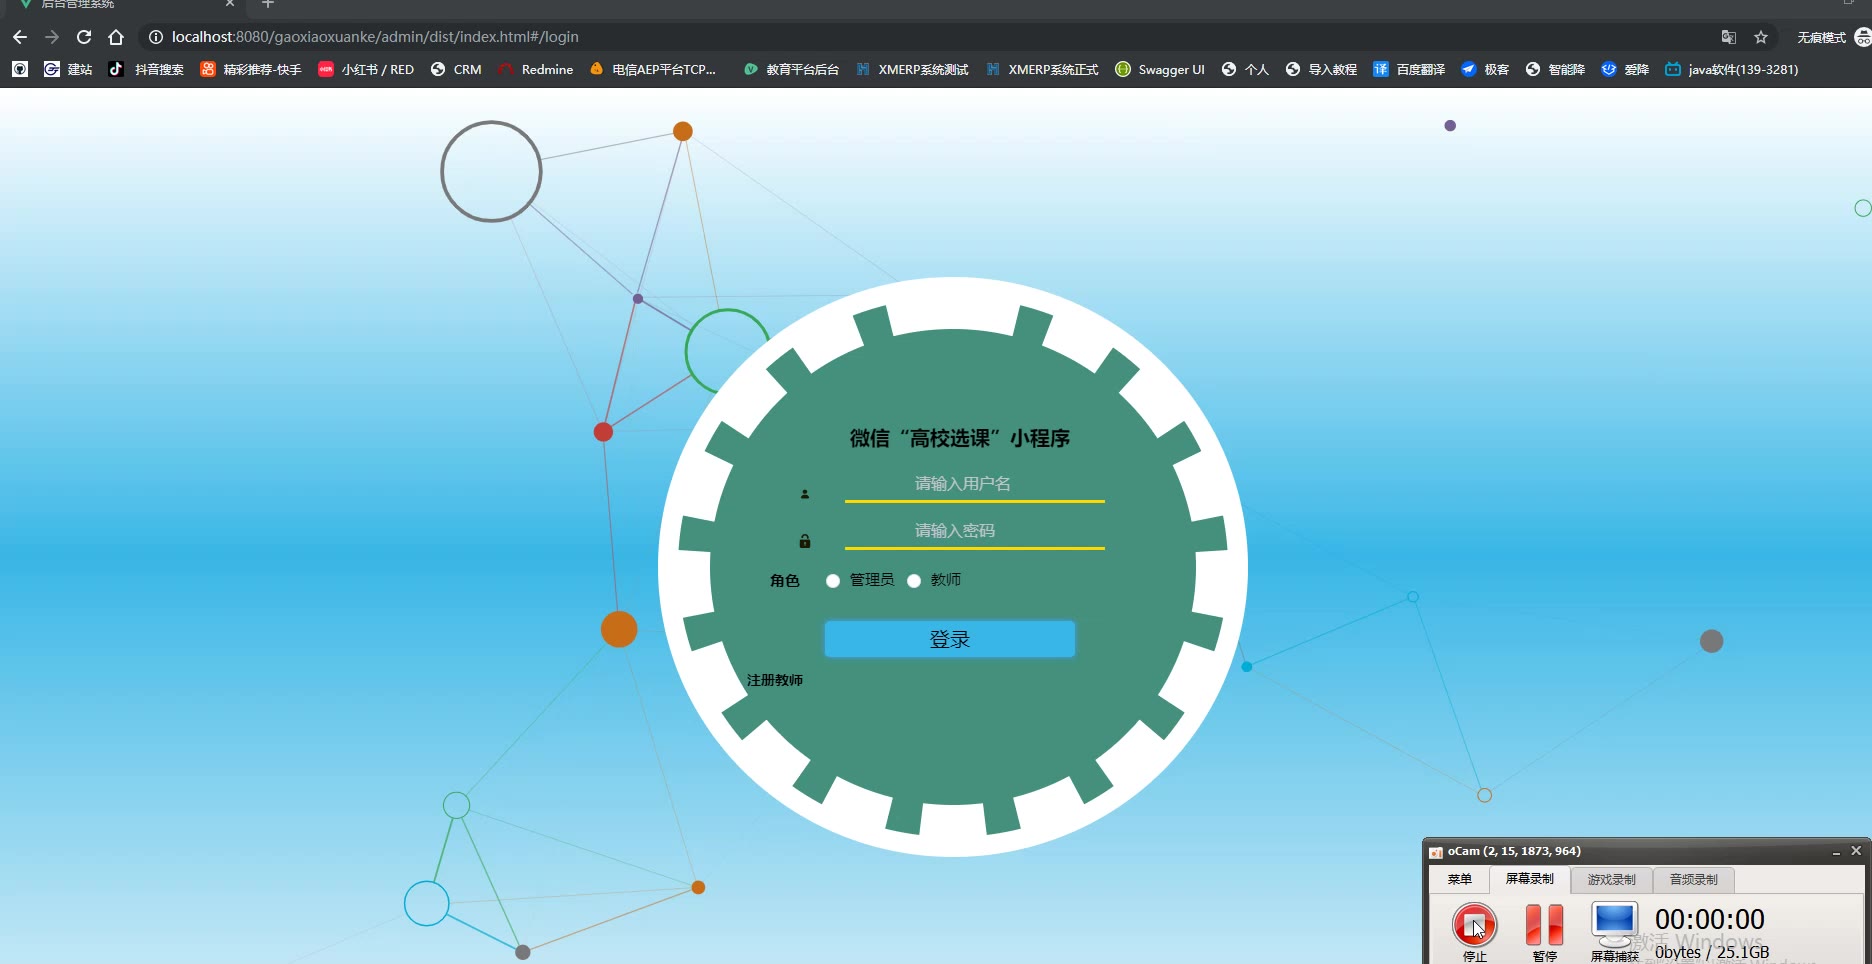Image resolution: width=1872 pixels, height=964 pixels.
Task: Switch to oCam 音频录制 tab
Action: [1694, 880]
